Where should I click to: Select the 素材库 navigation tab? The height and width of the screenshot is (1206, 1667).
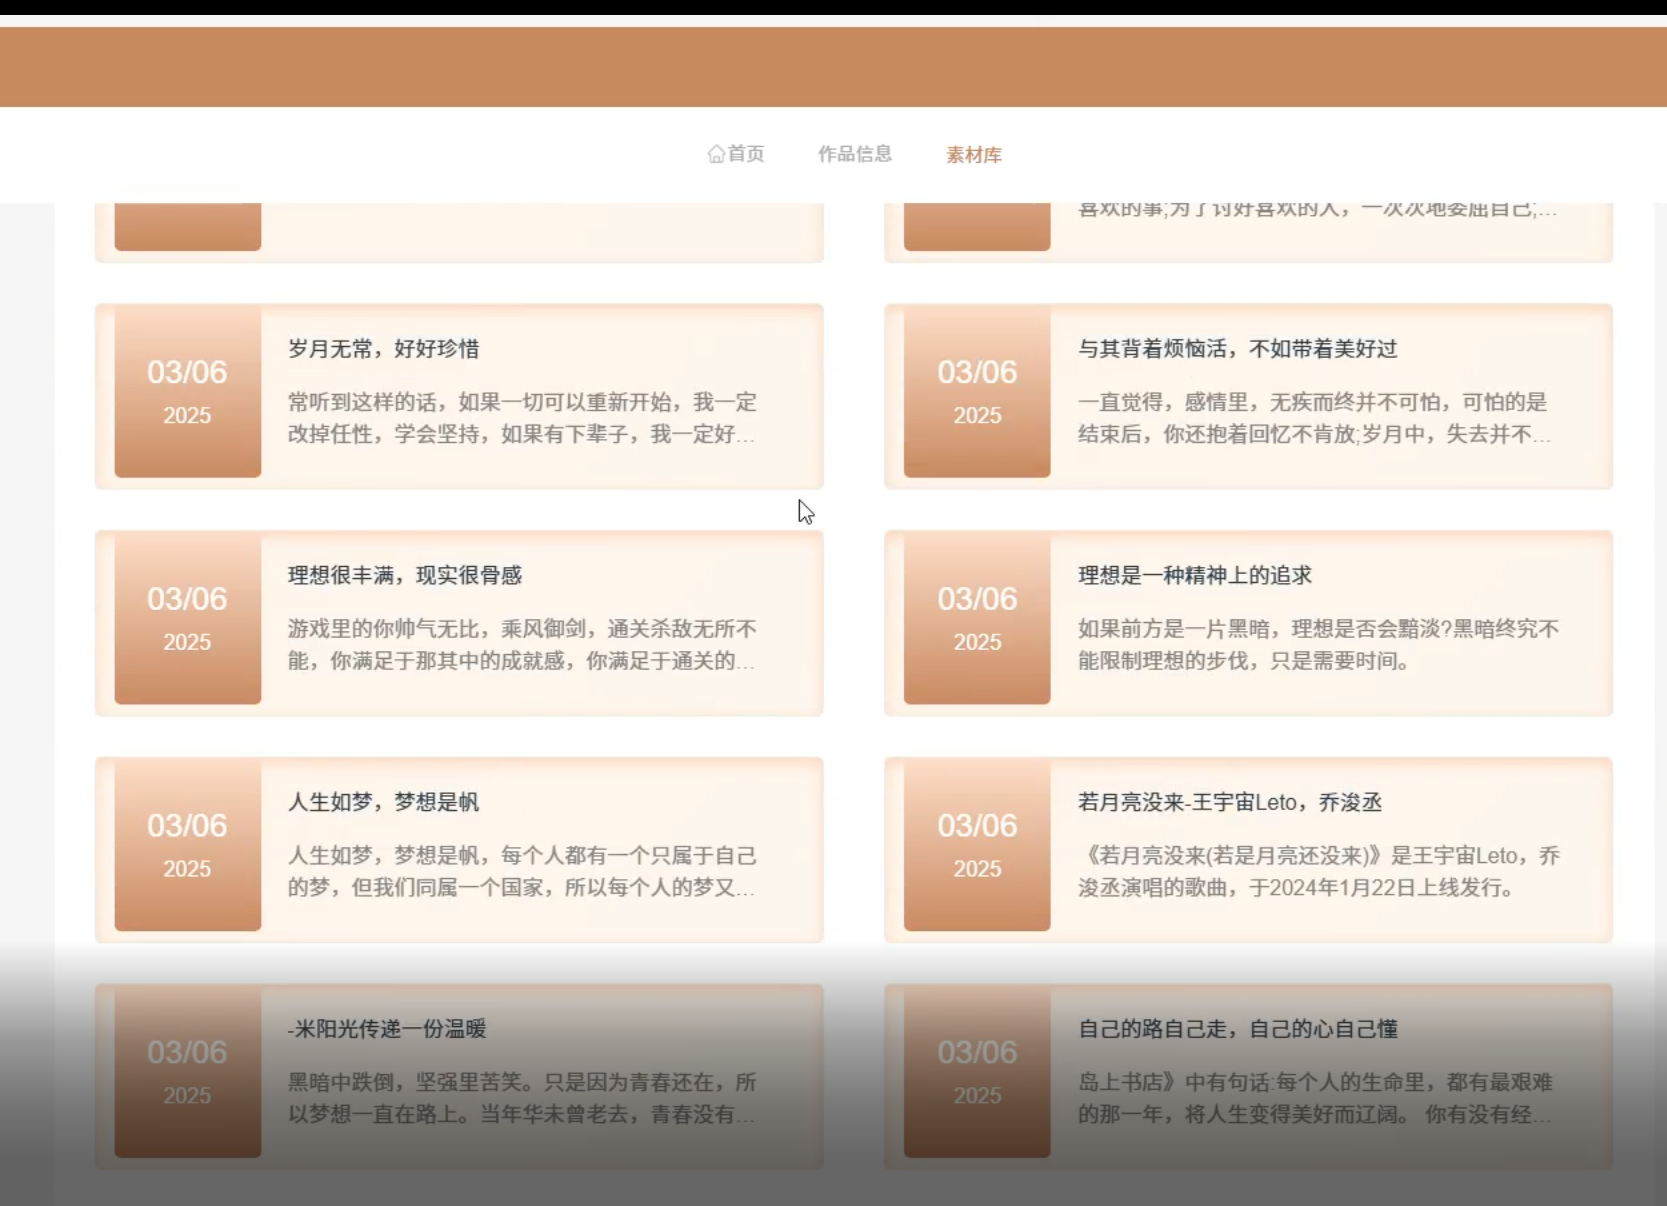tap(973, 155)
